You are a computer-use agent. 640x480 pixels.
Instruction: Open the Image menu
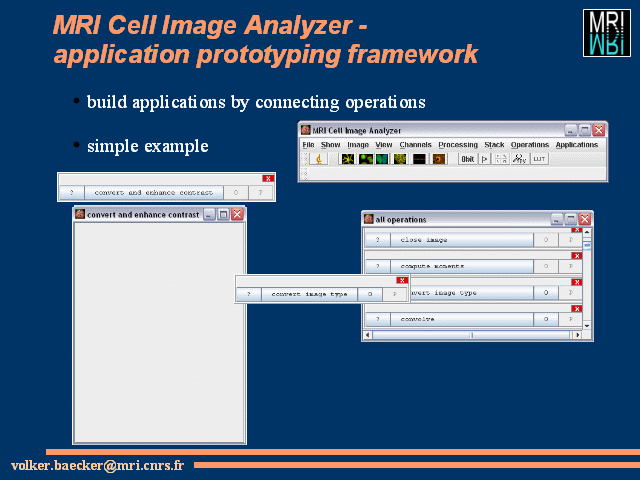click(x=358, y=144)
